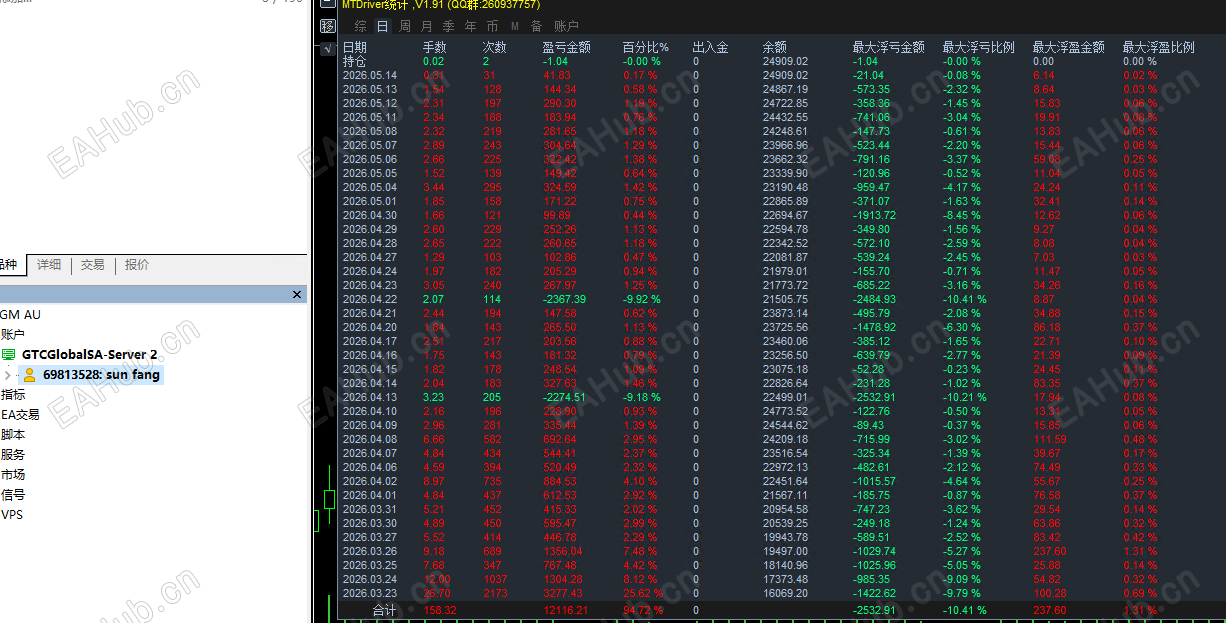Click the 2026.05.14 date row
Image resolution: width=1226 pixels, height=623 pixels.
pyautogui.click(x=370, y=75)
